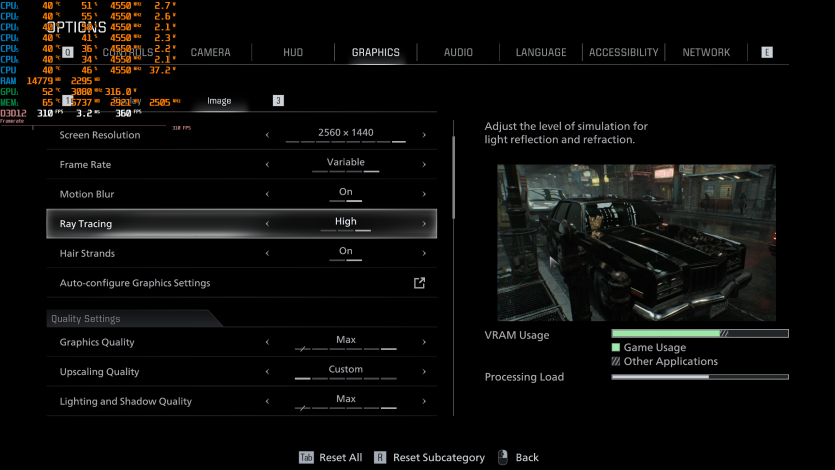Click the external link icon for Auto-configure
This screenshot has height=470, width=835.
tap(420, 283)
